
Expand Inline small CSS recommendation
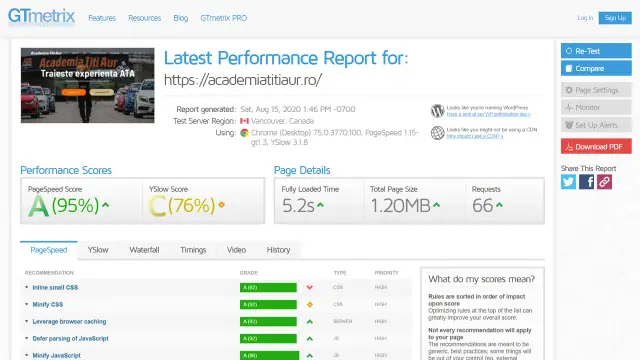point(55,287)
